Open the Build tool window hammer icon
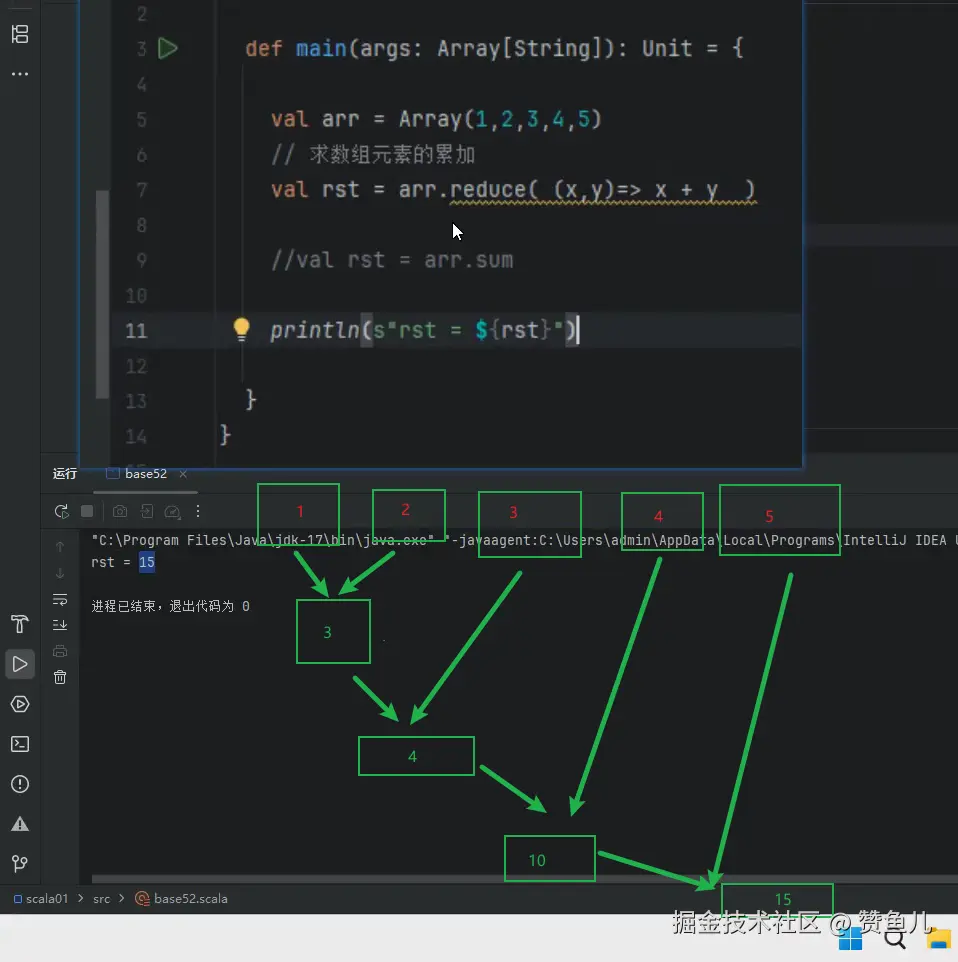 (19, 624)
